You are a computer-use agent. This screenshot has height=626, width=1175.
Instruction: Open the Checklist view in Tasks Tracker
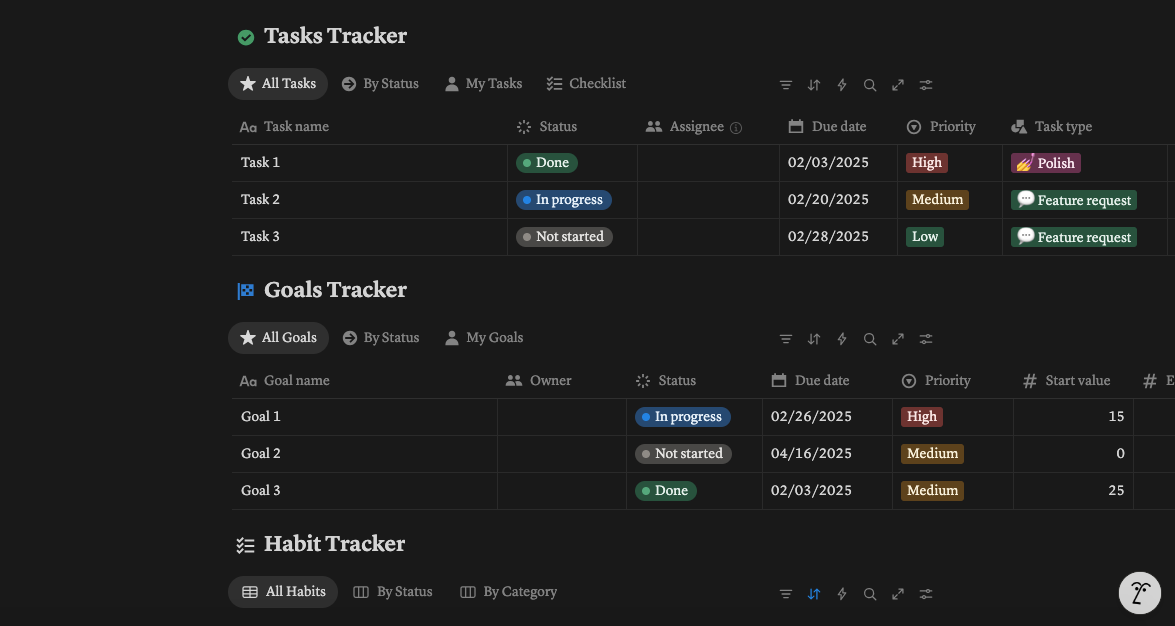(x=586, y=83)
